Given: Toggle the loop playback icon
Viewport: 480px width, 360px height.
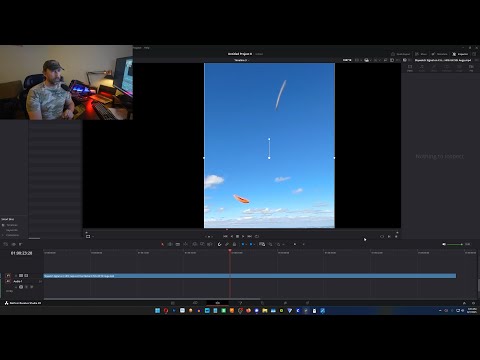Looking at the screenshot, I should coord(257,236).
